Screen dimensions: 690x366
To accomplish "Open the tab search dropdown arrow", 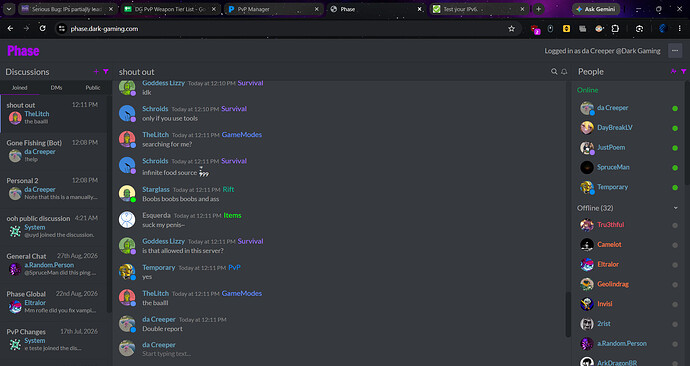I will (9, 9).
